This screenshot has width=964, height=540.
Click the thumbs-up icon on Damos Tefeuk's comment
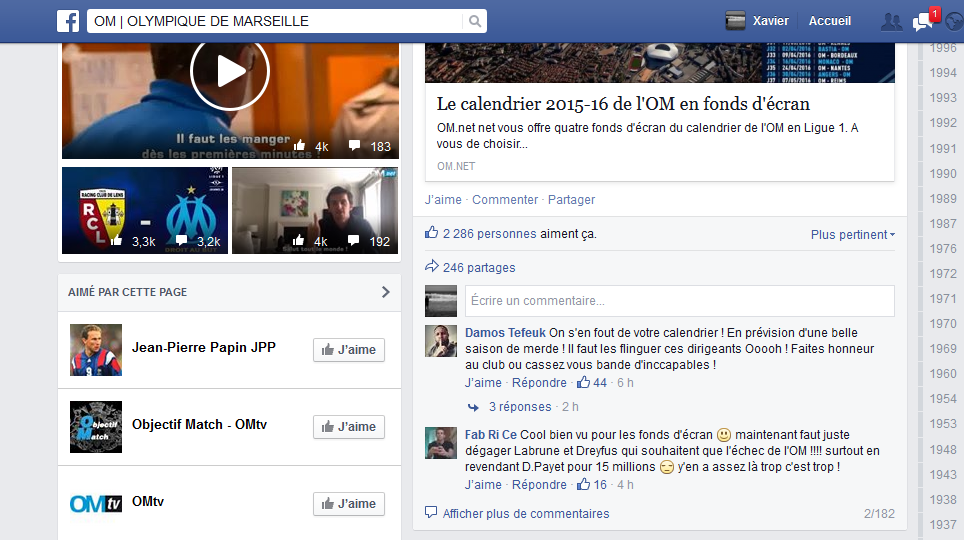(584, 383)
